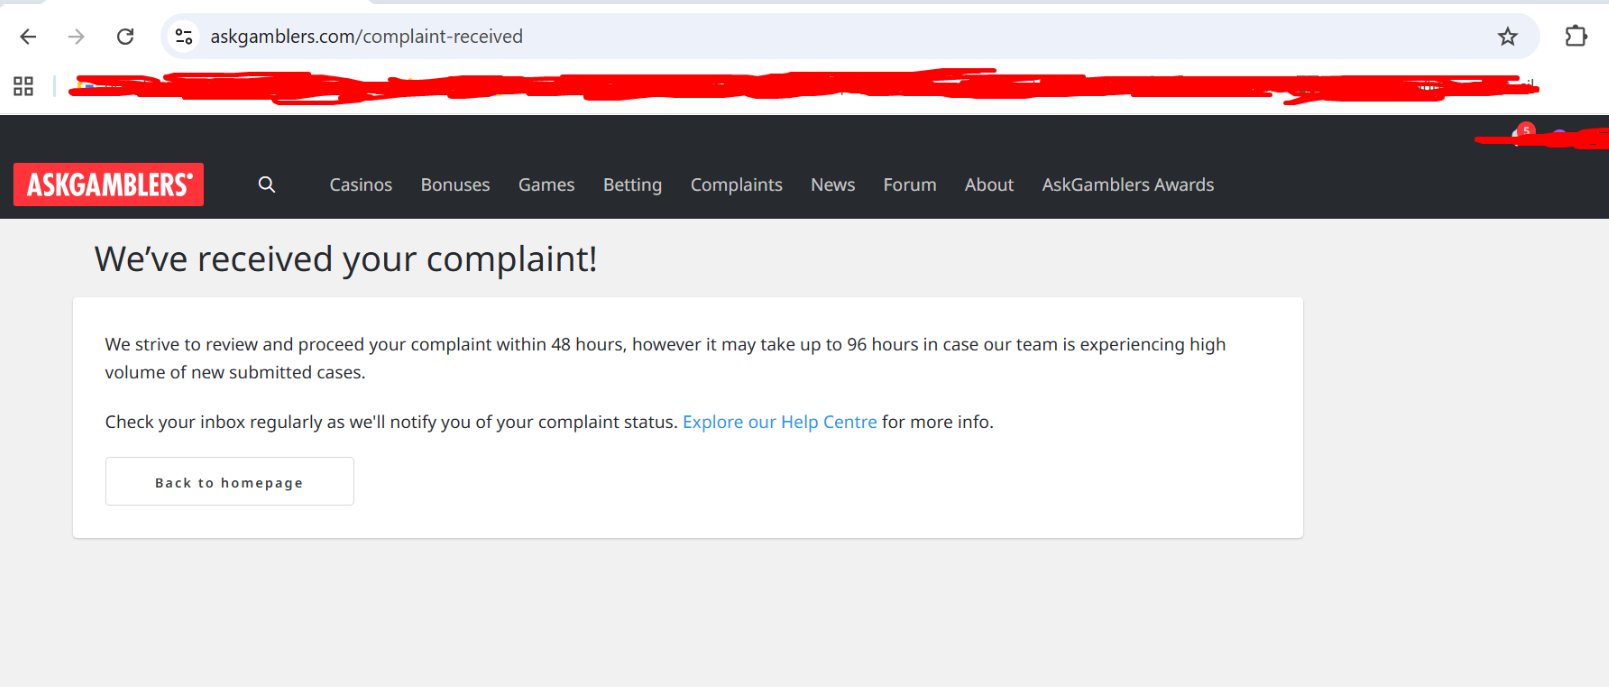Screen dimensions: 1609x687
Task: Open notifications bell with red badge
Action: click(1522, 135)
